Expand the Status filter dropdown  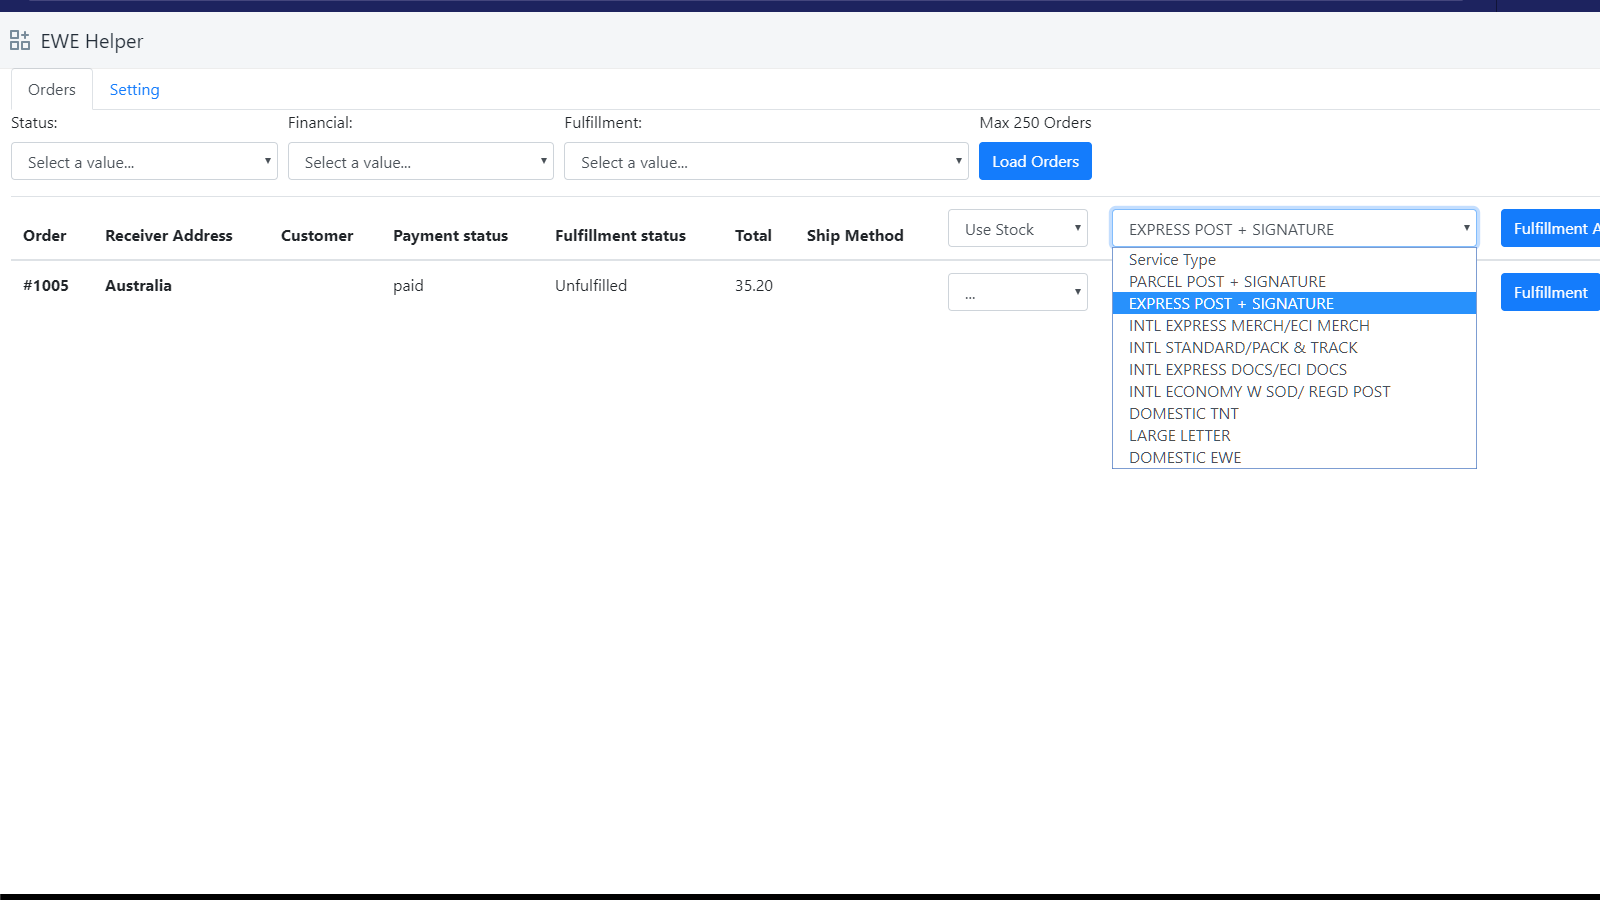(x=144, y=161)
